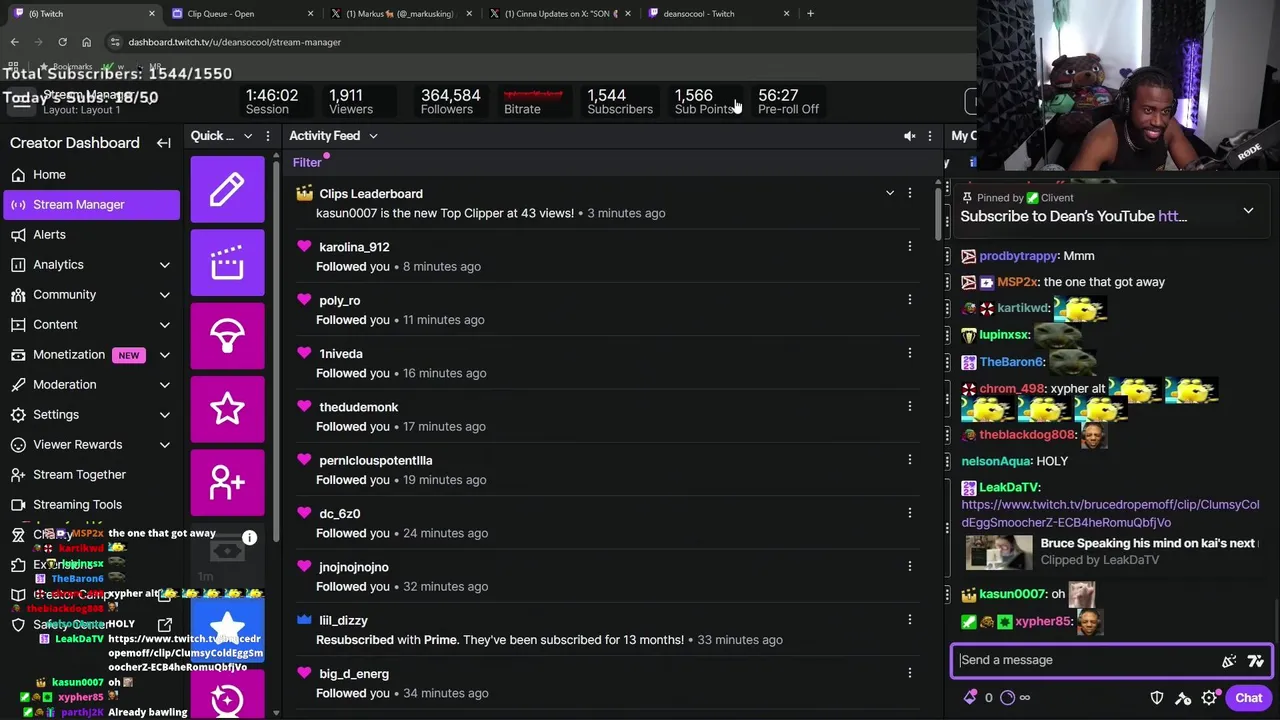Open options for dc_6z0 follow event
The image size is (1280, 720).
point(909,513)
